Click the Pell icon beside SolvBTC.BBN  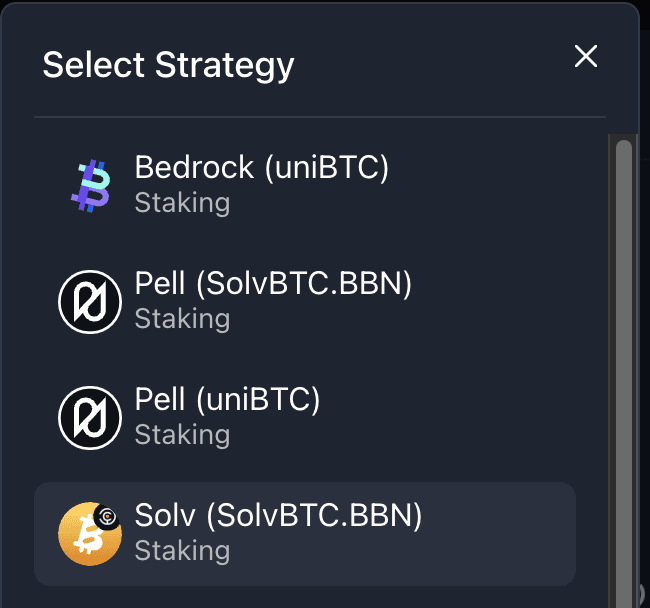pyautogui.click(x=90, y=301)
